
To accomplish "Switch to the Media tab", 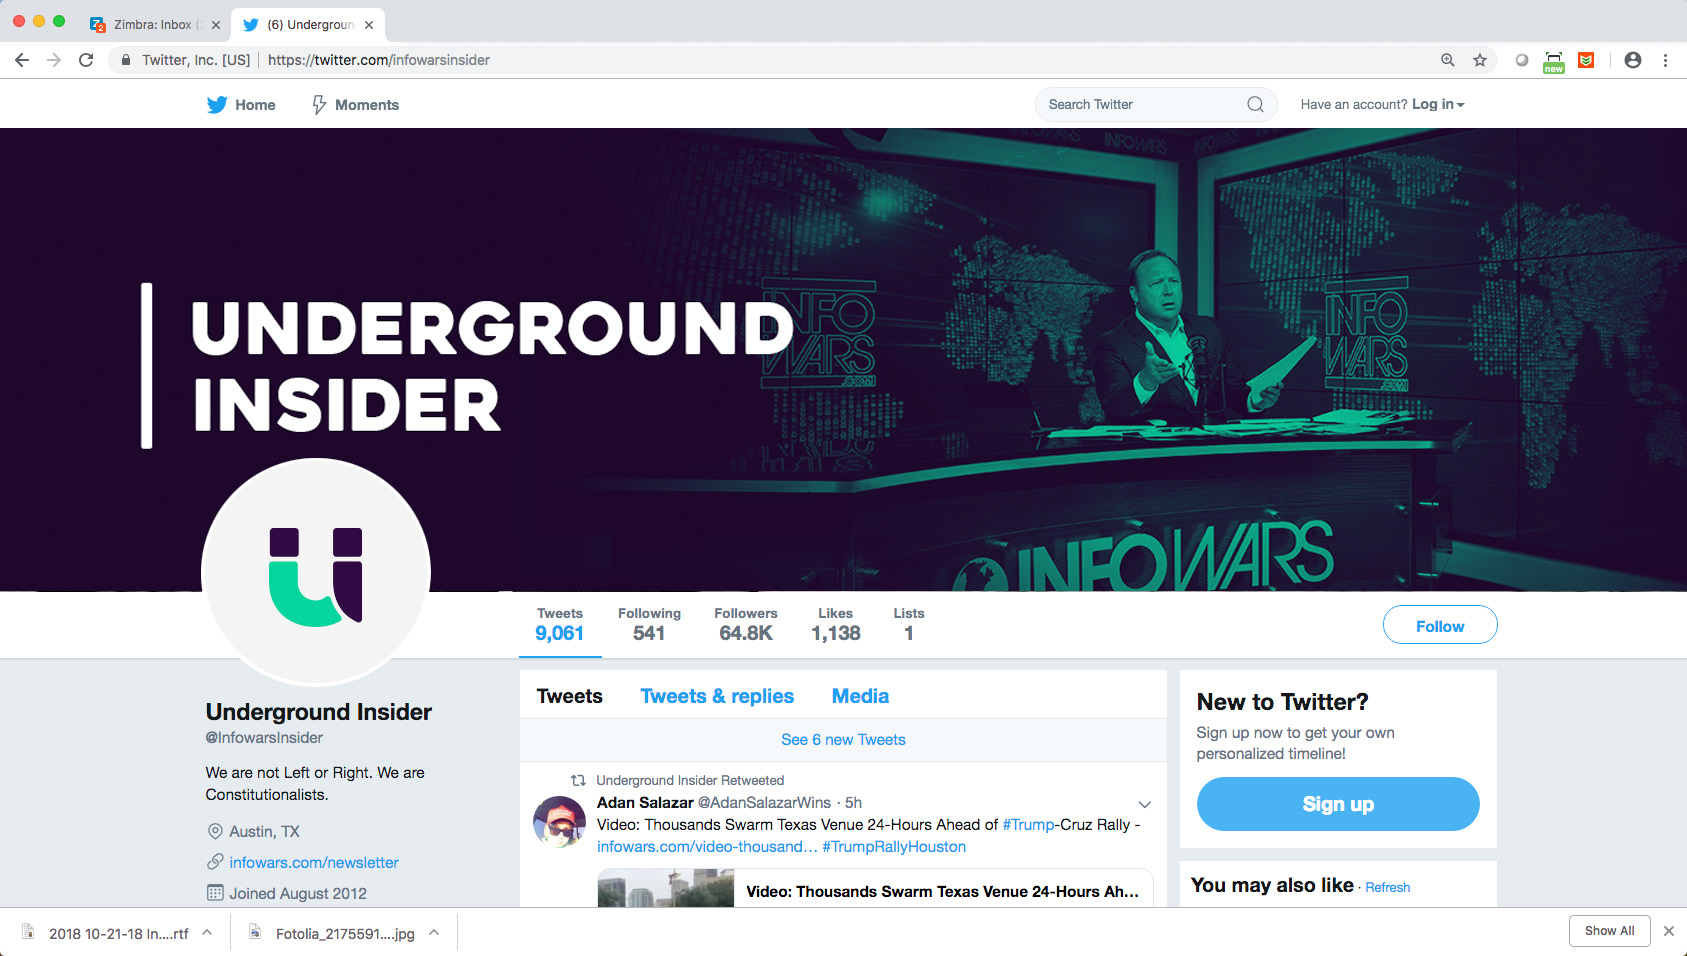I will (860, 696).
